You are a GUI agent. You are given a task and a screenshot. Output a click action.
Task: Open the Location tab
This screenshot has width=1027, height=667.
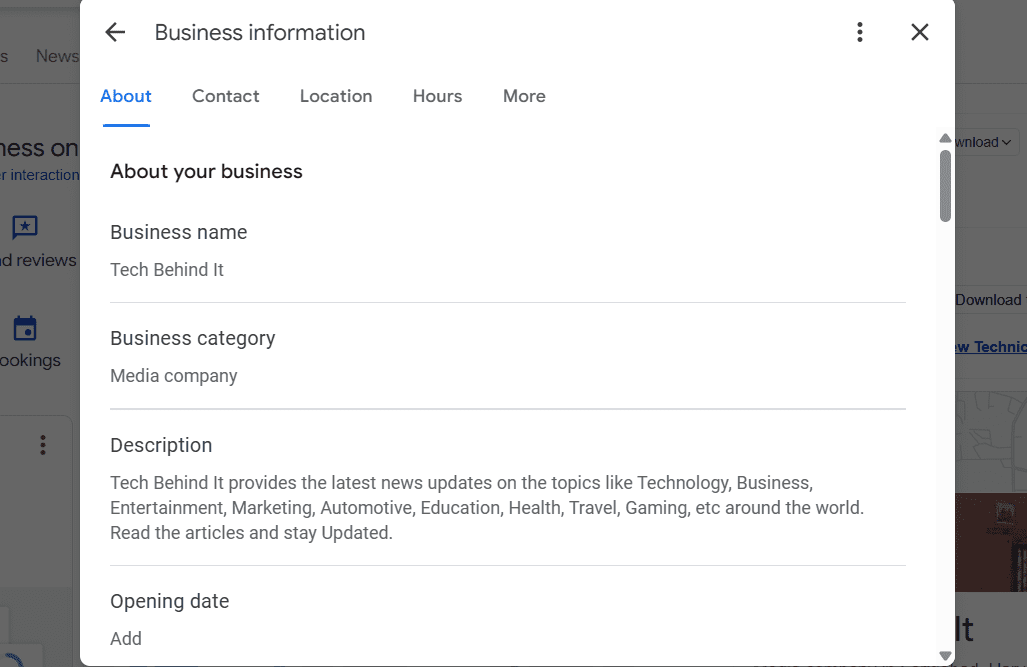[x=335, y=96]
